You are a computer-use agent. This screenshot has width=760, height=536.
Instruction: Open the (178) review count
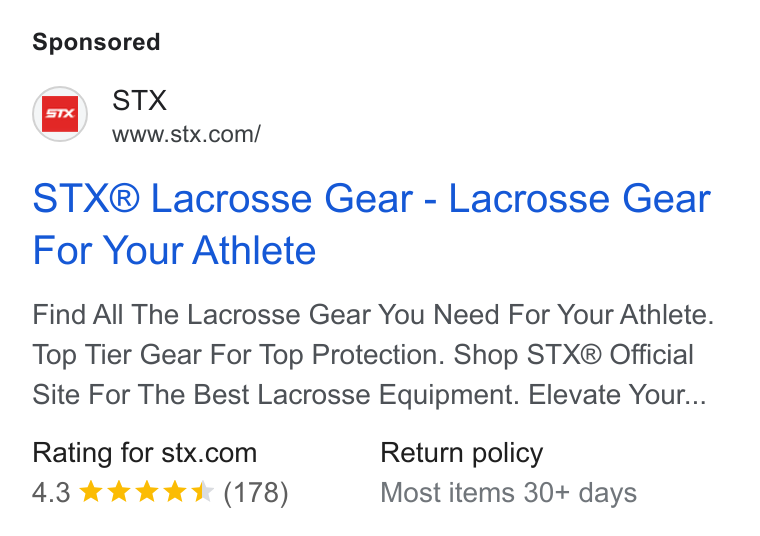(255, 493)
